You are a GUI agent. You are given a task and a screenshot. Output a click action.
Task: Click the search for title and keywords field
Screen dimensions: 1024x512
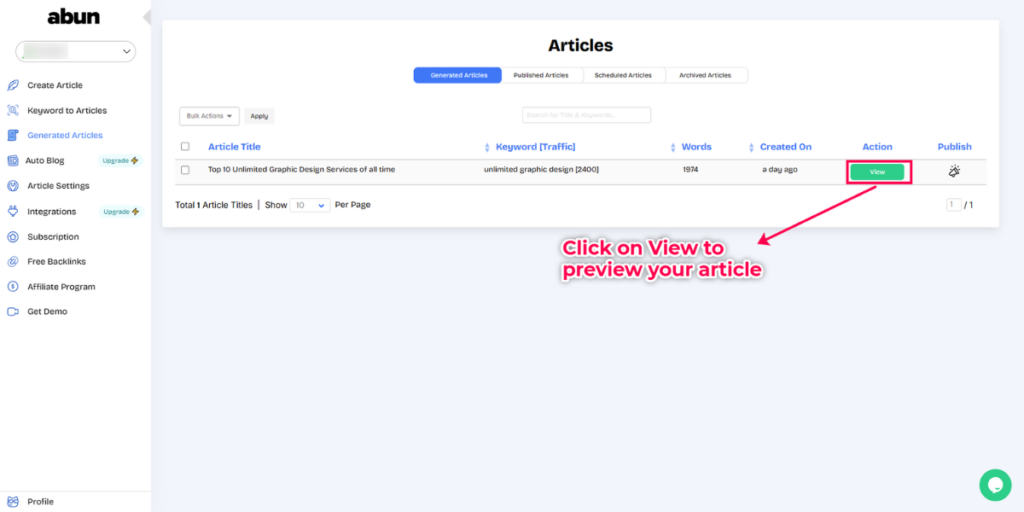coord(586,115)
